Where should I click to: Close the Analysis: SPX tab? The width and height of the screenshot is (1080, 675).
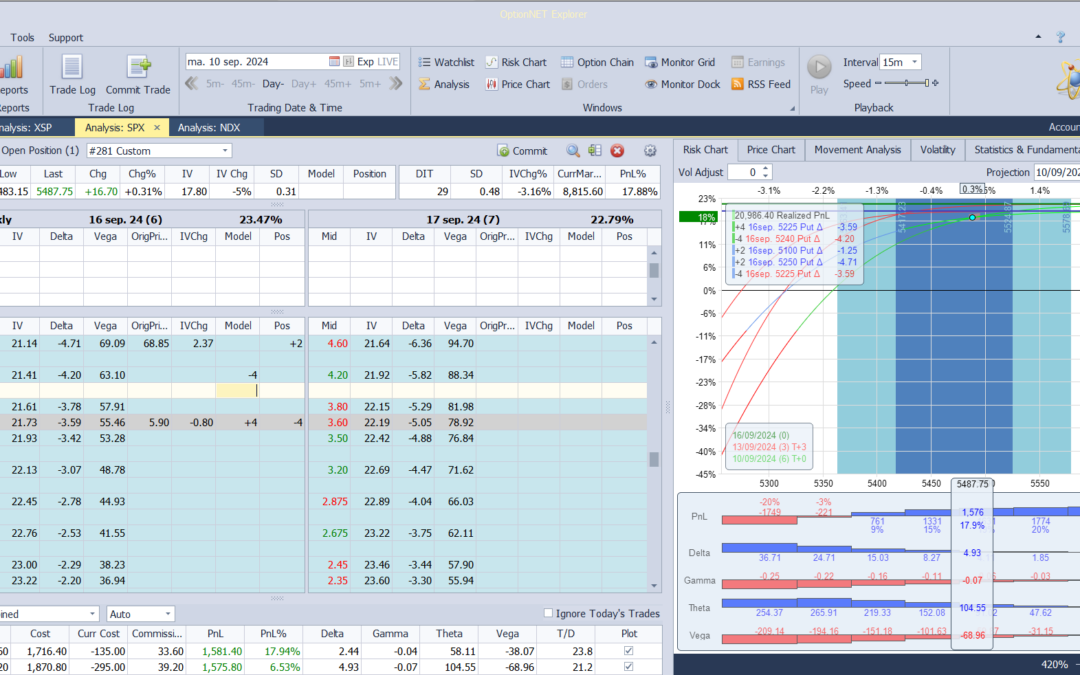[x=157, y=127]
